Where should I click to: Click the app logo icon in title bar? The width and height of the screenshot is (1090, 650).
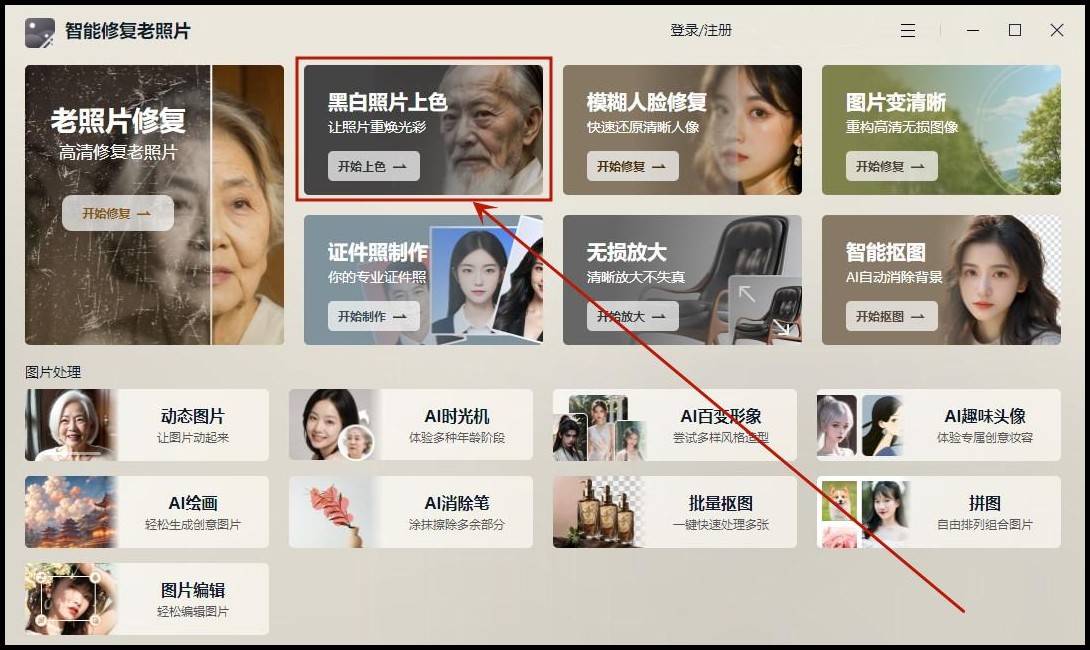point(40,32)
